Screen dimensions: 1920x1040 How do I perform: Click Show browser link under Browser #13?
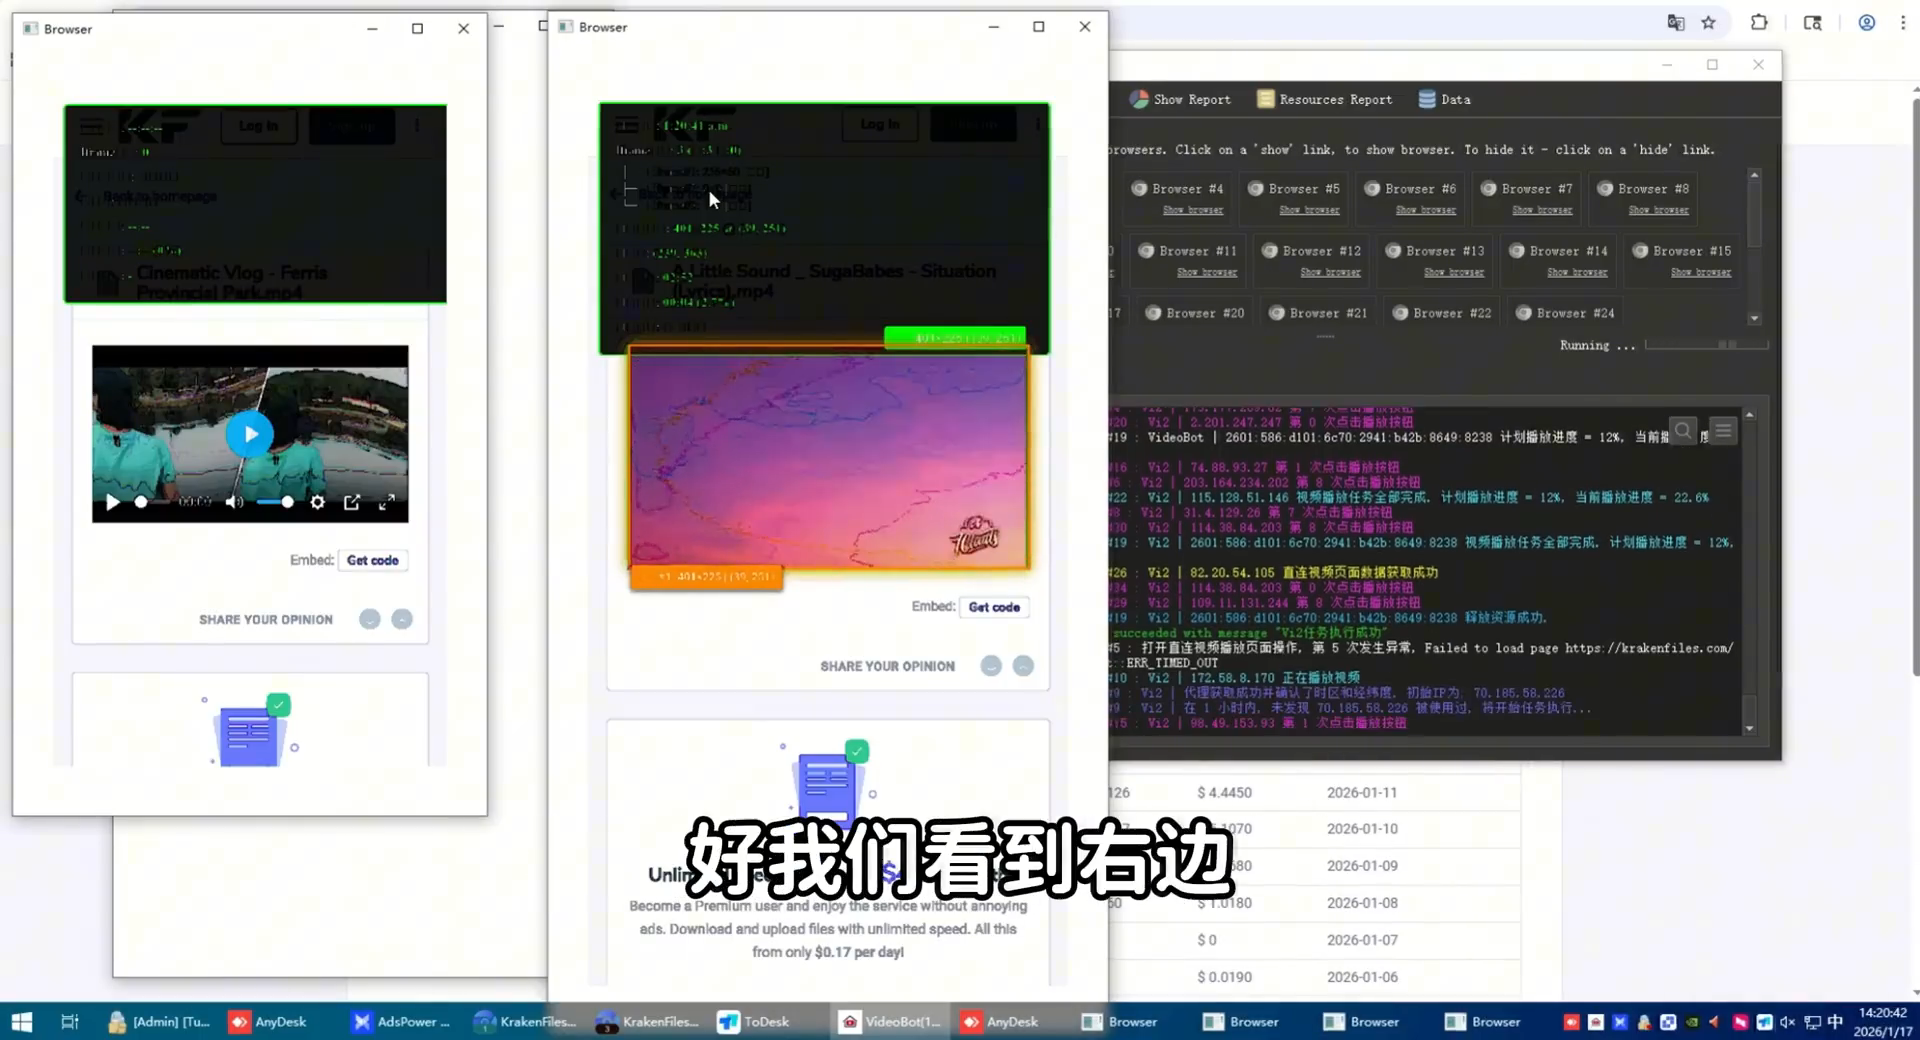(1453, 272)
